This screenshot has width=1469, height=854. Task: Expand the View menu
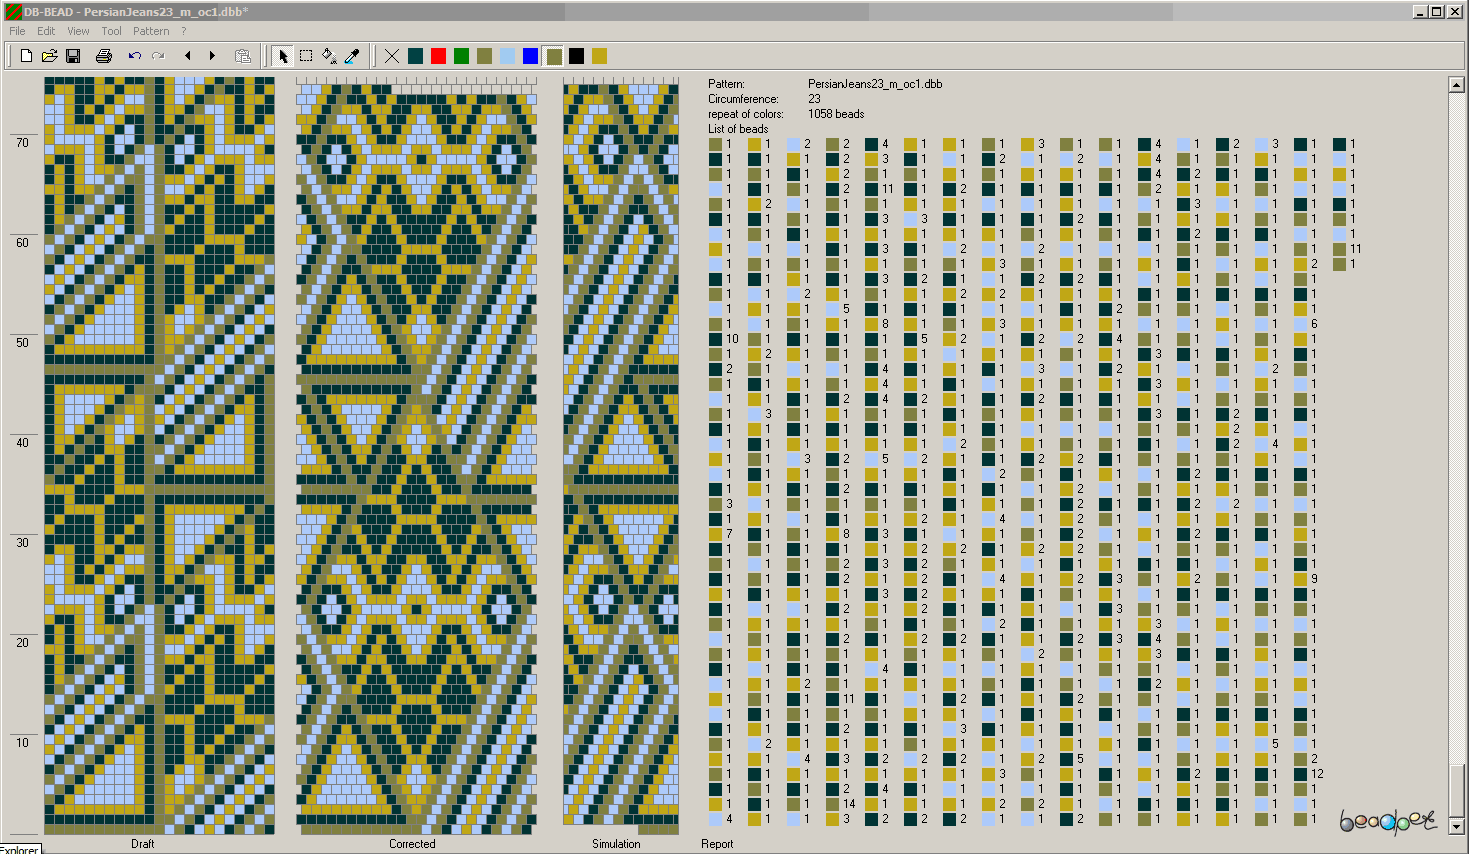(78, 31)
